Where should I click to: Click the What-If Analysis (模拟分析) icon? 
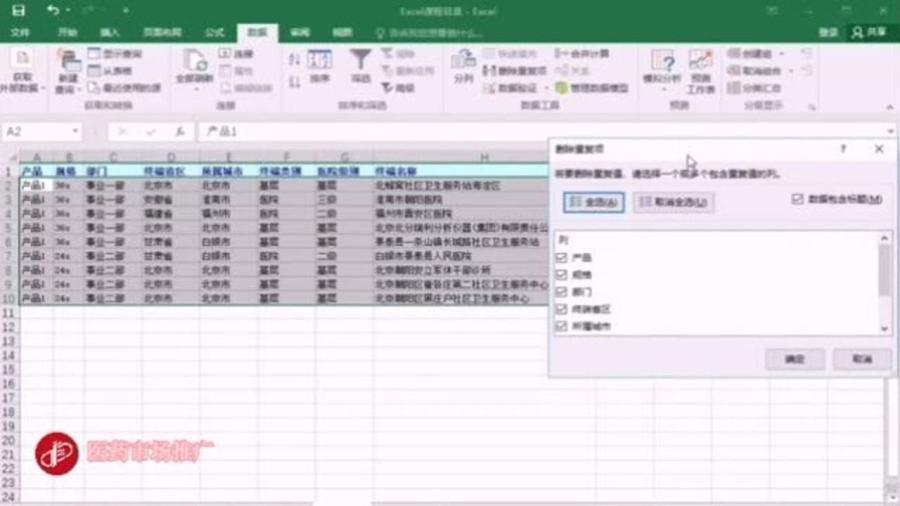click(x=662, y=64)
